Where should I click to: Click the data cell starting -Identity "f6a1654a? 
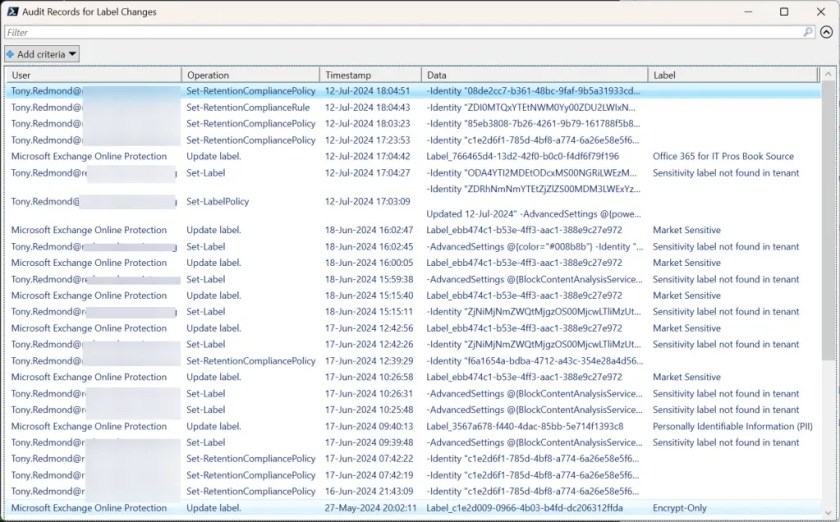(x=535, y=361)
